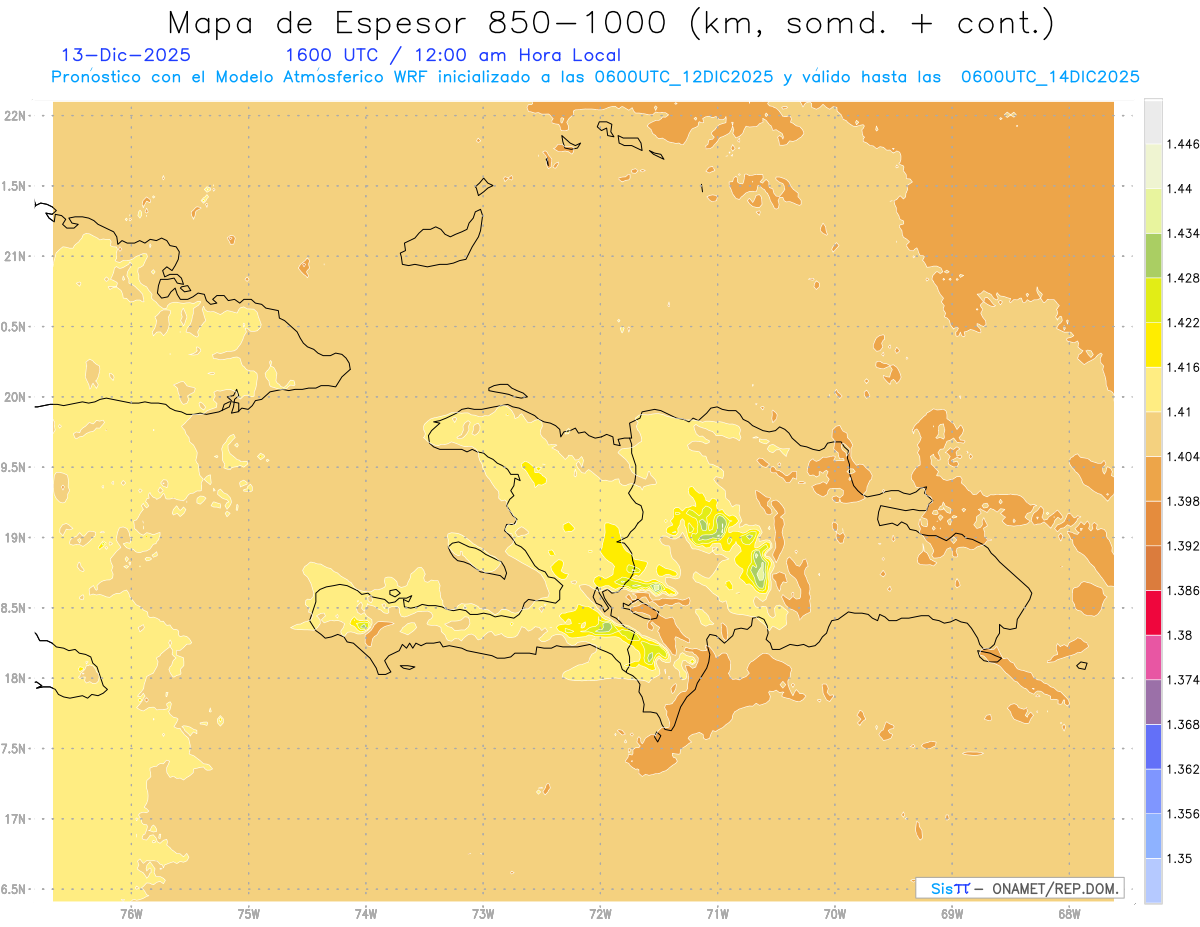1200x927 pixels.
Task: Select the '1600 UTC / 12:00 am Hora Local' text
Action: pyautogui.click(x=453, y=55)
